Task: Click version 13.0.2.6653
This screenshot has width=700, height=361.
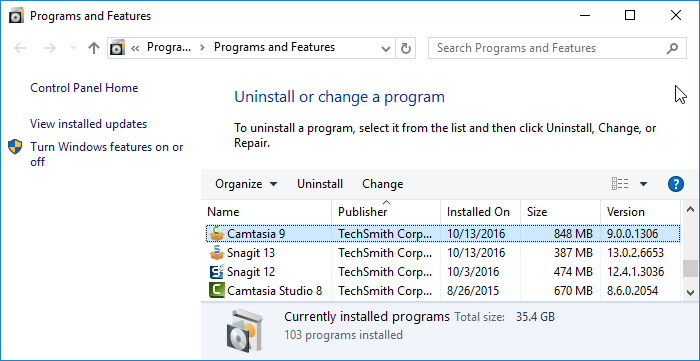Action: pos(636,253)
